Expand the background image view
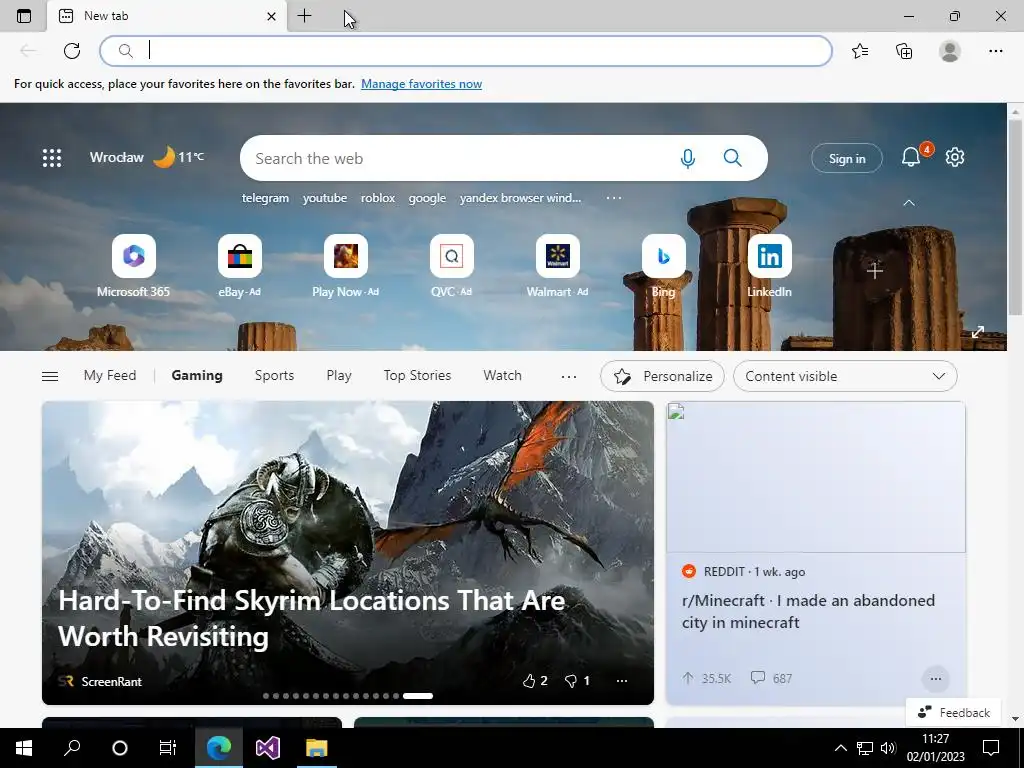This screenshot has height=768, width=1024. pos(978,332)
